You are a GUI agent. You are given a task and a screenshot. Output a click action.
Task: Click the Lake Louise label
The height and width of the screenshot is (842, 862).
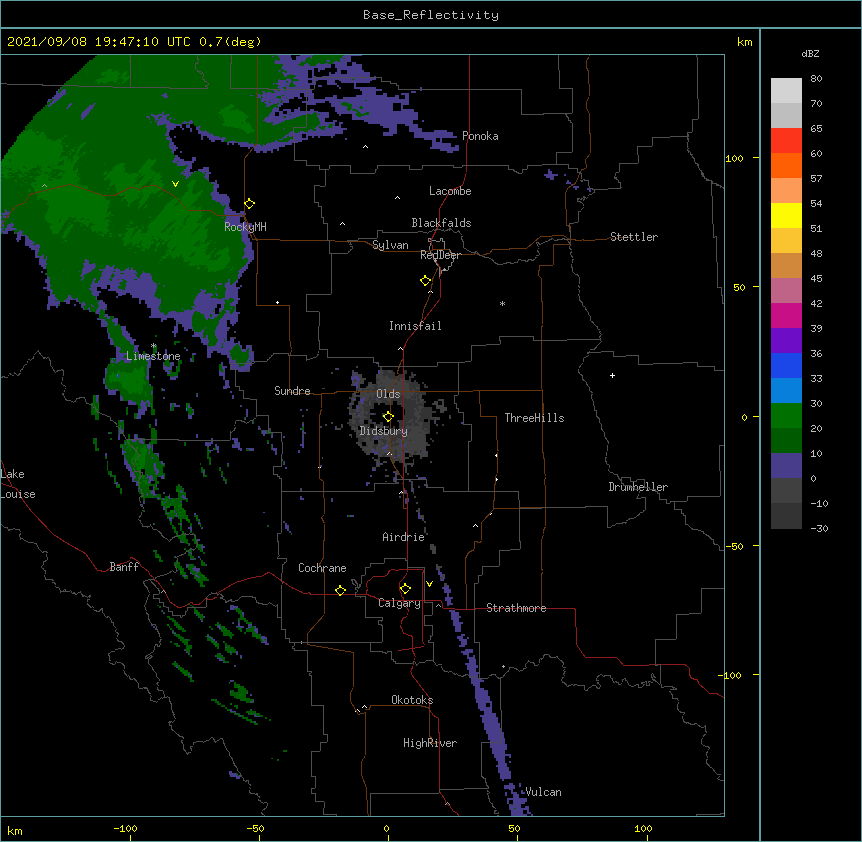[18, 484]
